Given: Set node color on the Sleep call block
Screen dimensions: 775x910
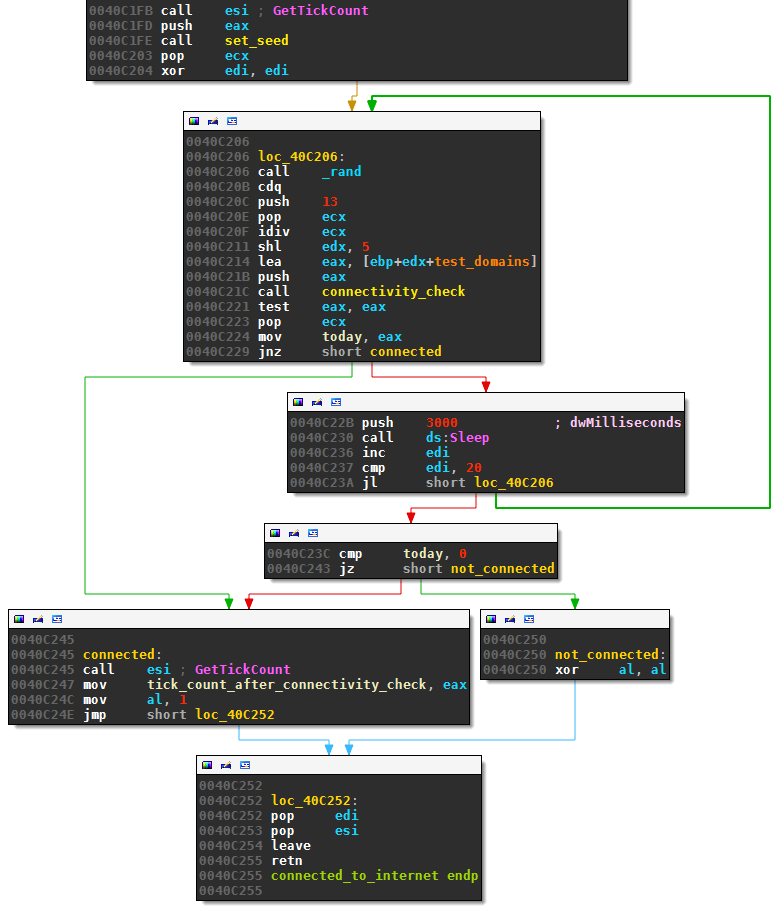Looking at the screenshot, I should (298, 402).
